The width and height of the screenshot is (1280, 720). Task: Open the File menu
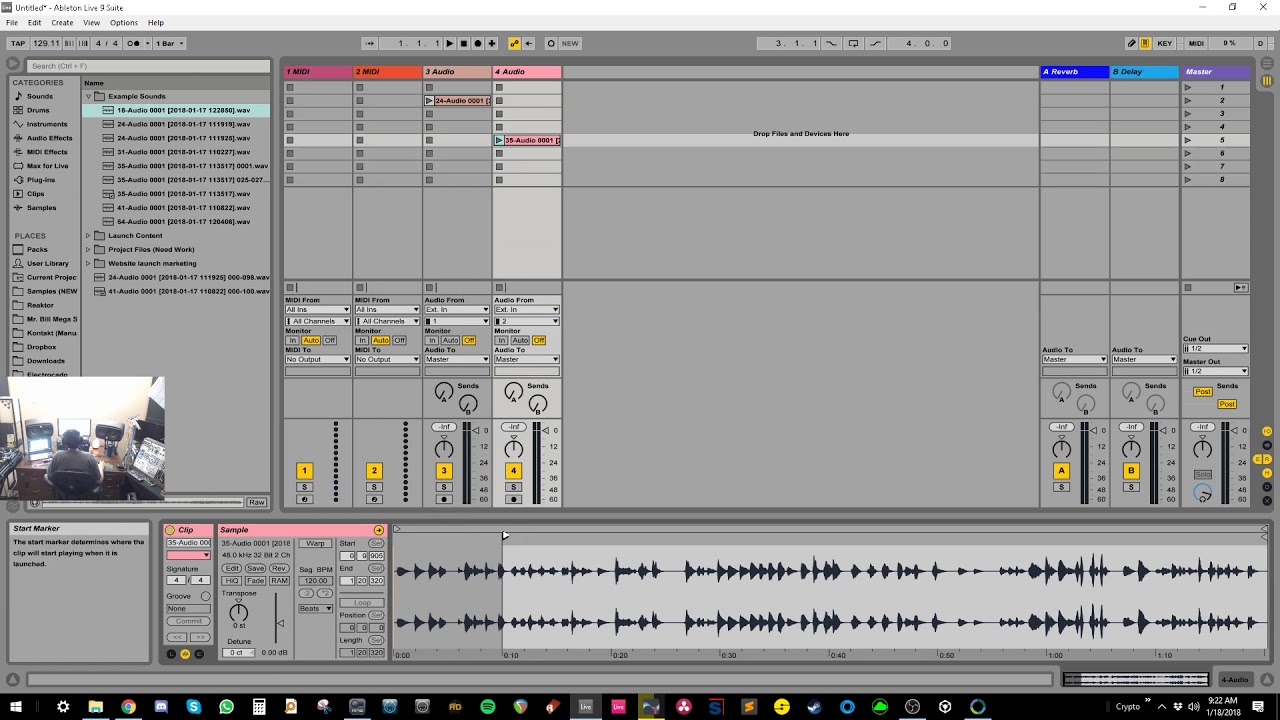click(12, 22)
